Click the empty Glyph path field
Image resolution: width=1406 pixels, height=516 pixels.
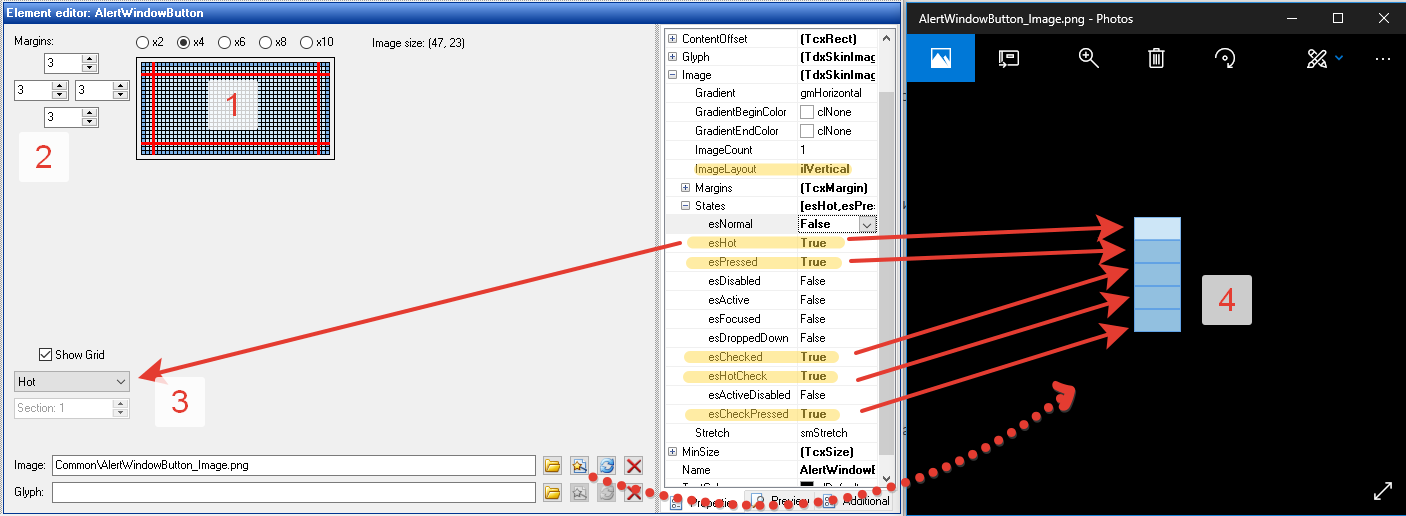[x=294, y=492]
